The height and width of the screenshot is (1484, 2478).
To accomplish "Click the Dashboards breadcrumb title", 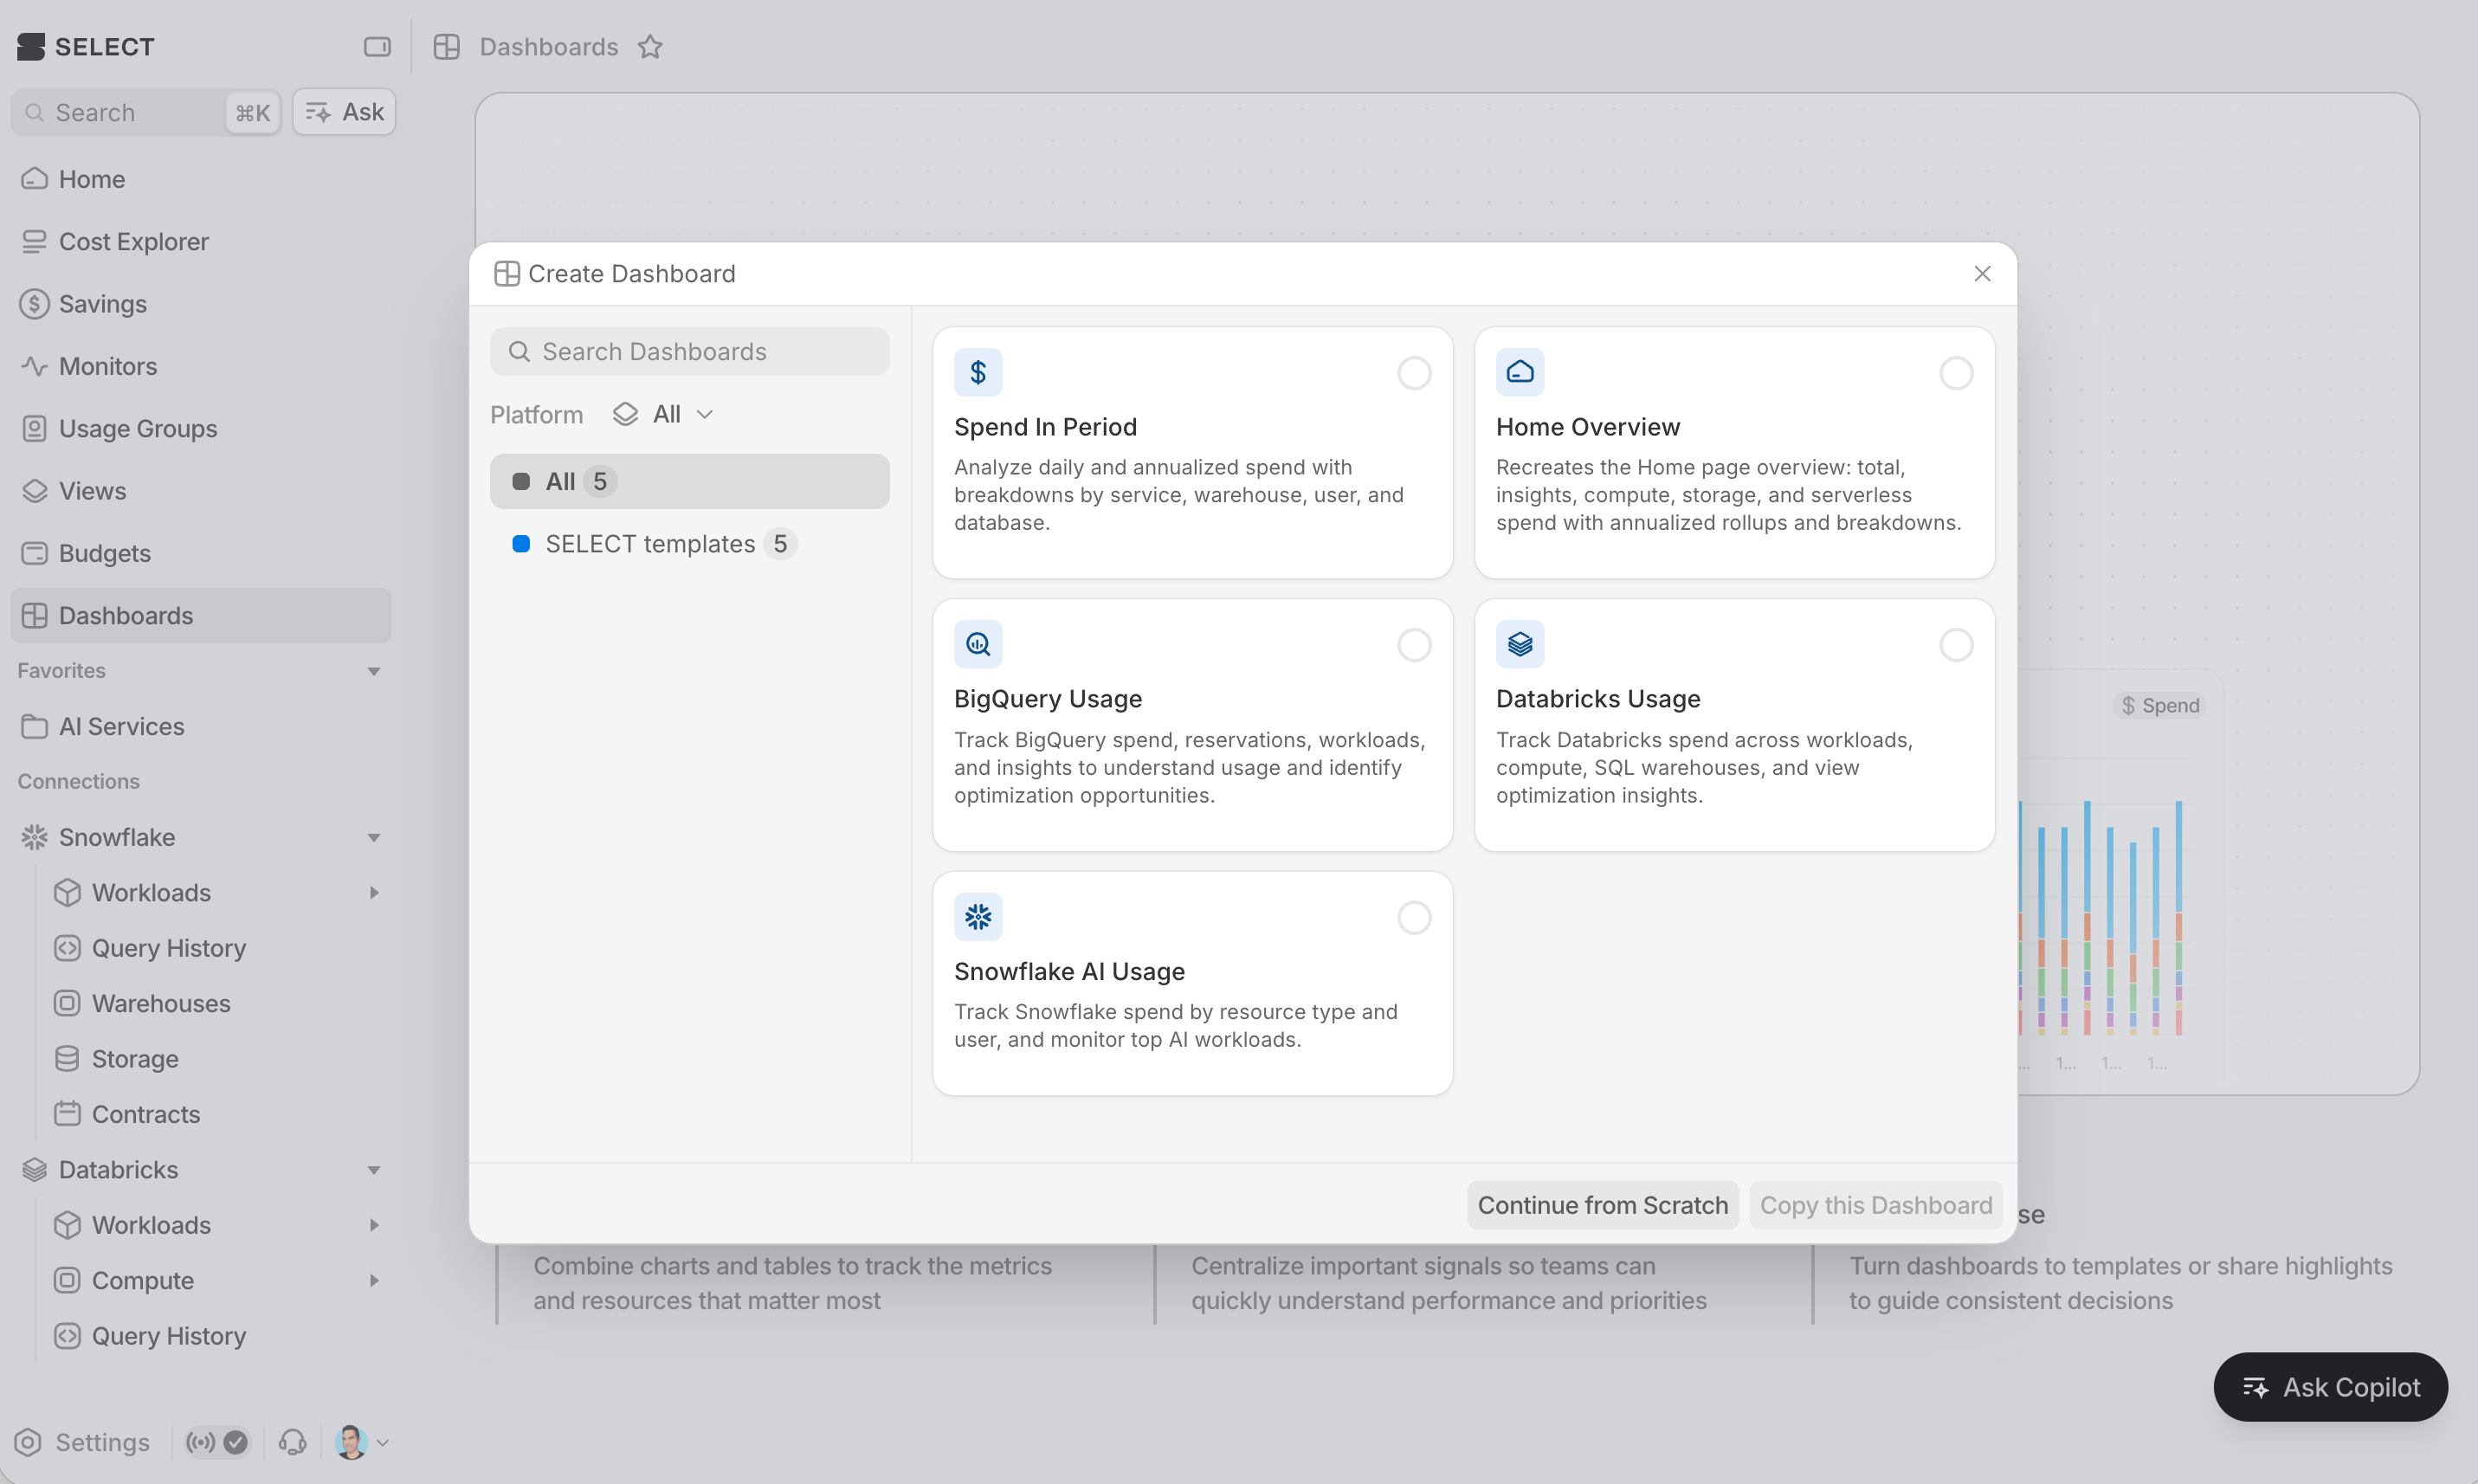I will point(549,47).
